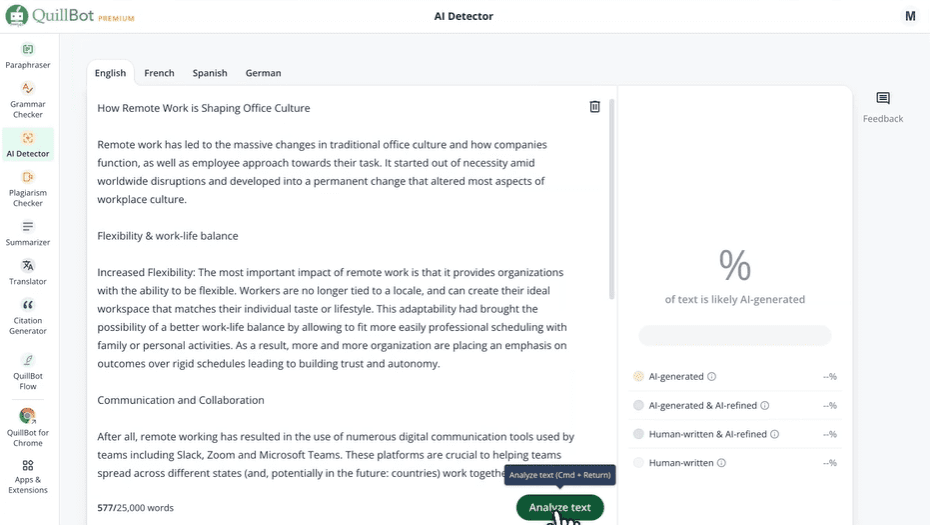Show info for Human-written & AI-refined
The image size is (930, 525).
[x=775, y=435]
